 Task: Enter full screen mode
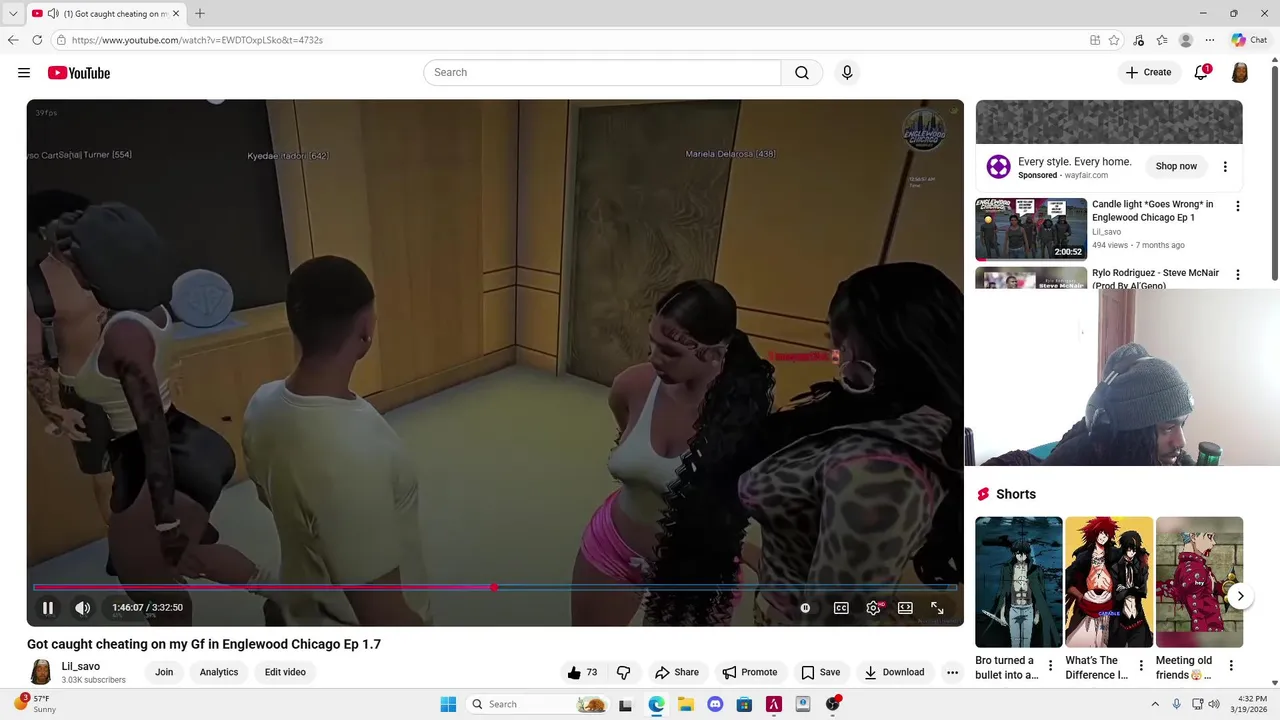(x=937, y=607)
